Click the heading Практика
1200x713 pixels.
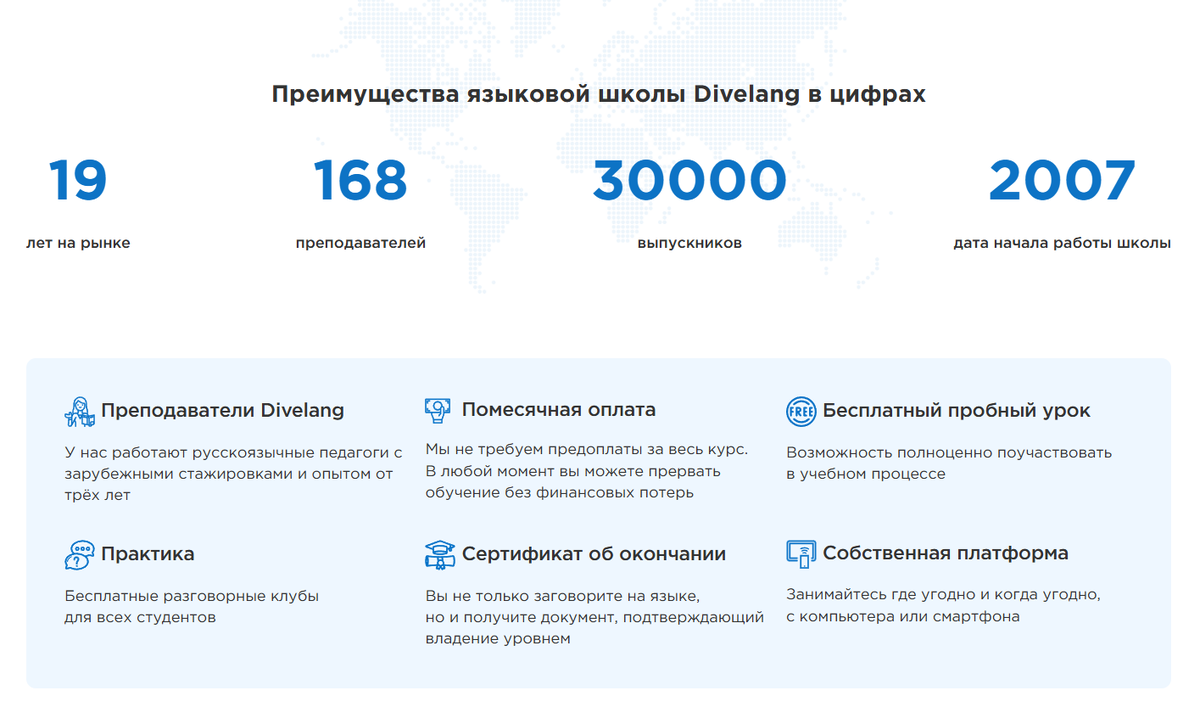[148, 554]
